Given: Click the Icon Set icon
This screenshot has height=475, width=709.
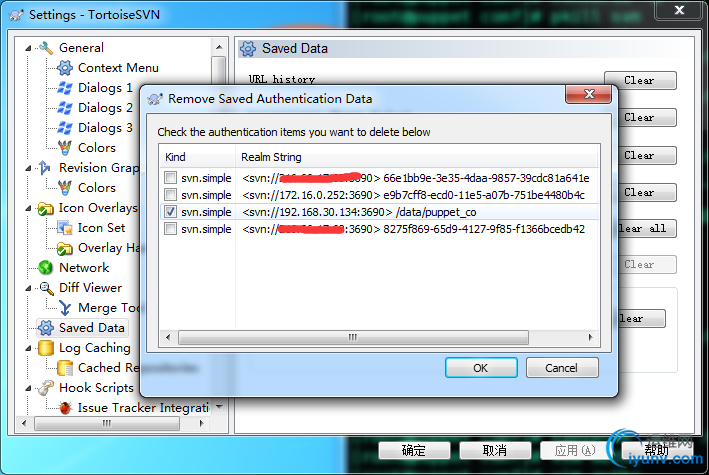Looking at the screenshot, I should [x=65, y=228].
